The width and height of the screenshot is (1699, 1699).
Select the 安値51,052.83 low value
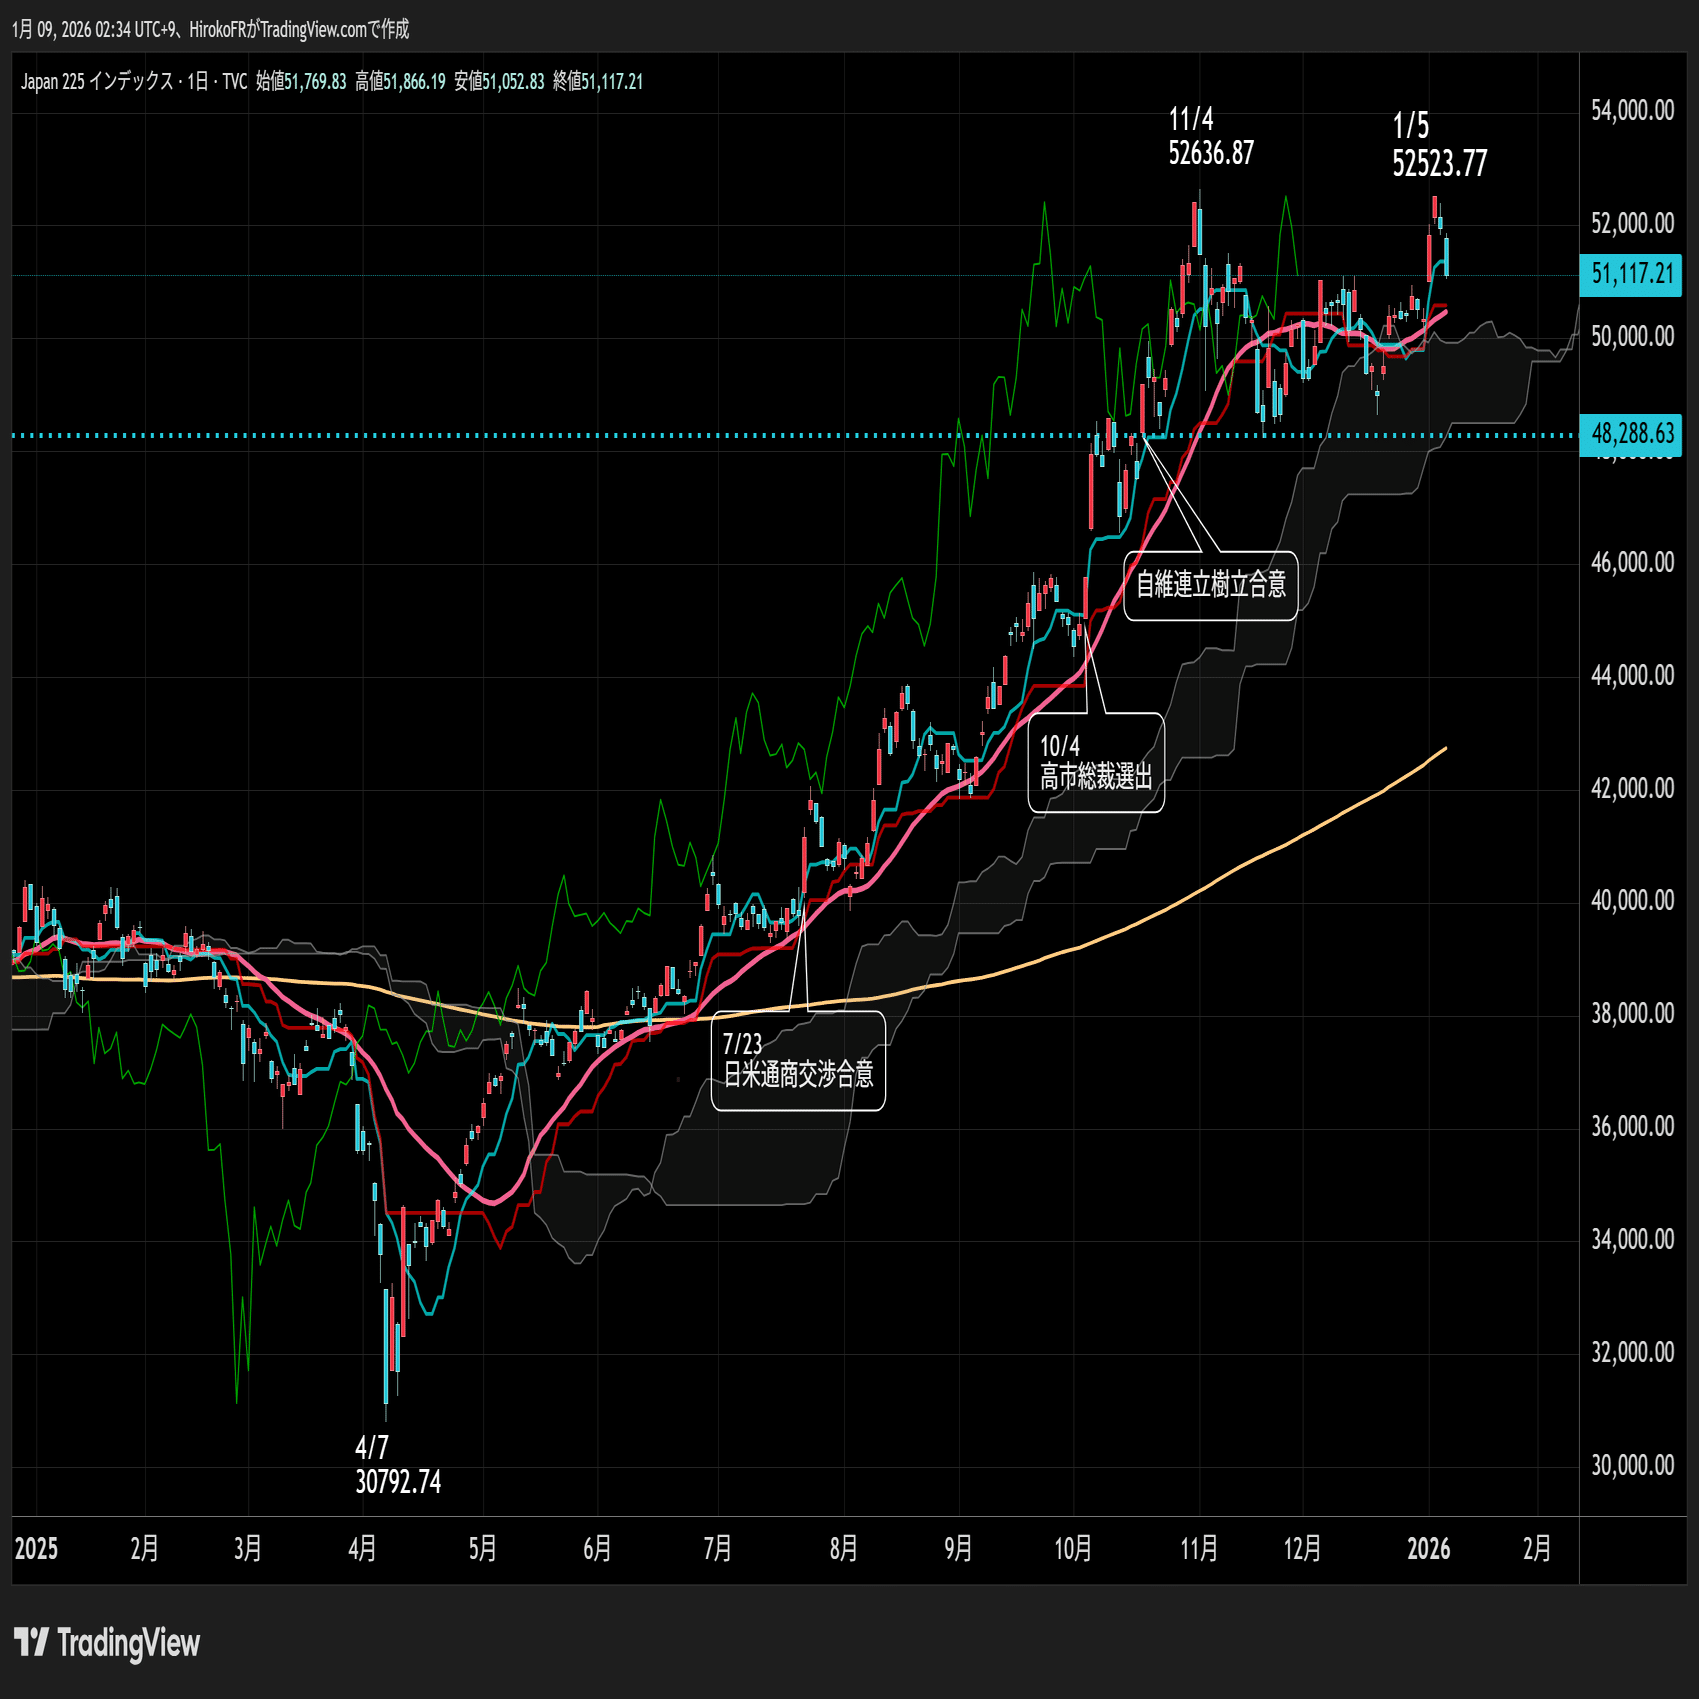click(499, 82)
